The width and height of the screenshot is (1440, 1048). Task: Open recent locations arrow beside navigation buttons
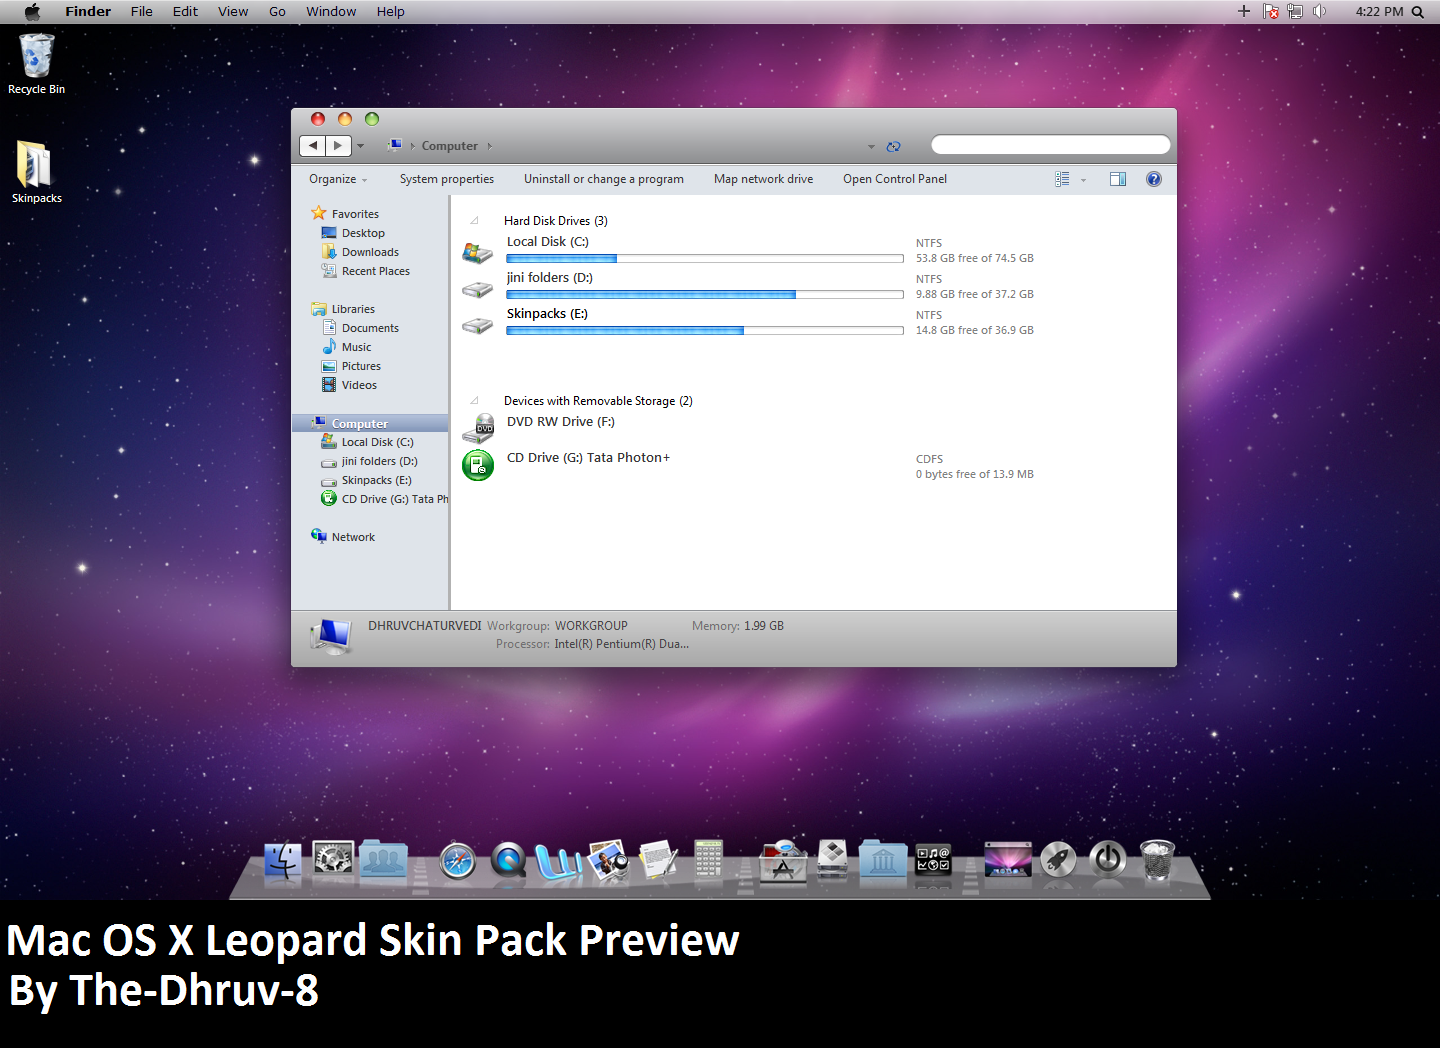(x=361, y=146)
